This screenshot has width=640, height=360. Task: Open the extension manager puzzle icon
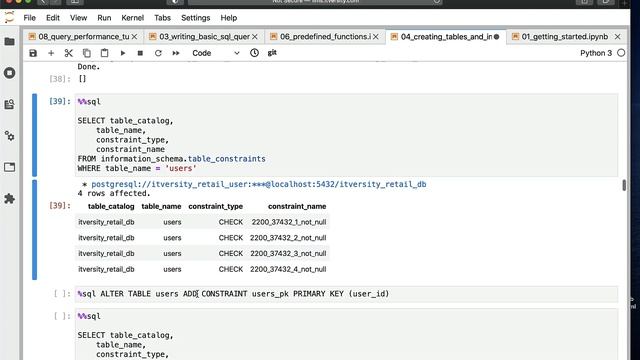tap(9, 199)
